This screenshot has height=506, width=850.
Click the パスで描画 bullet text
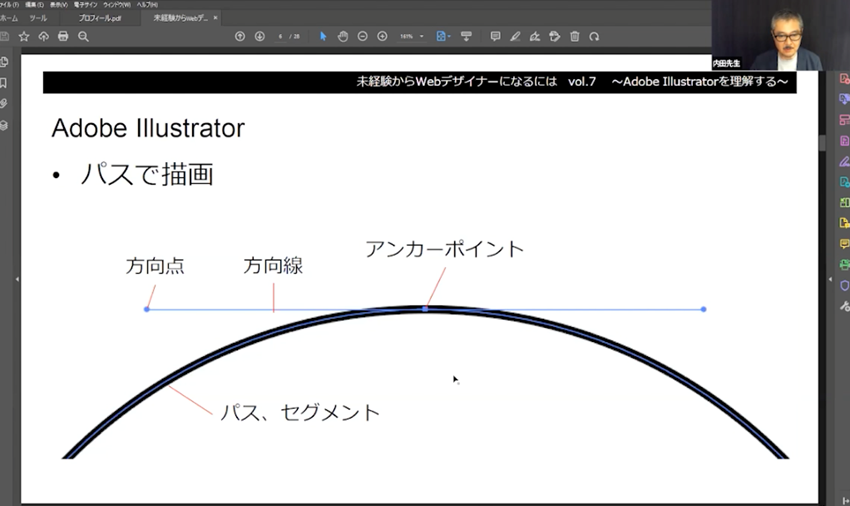coord(147,174)
